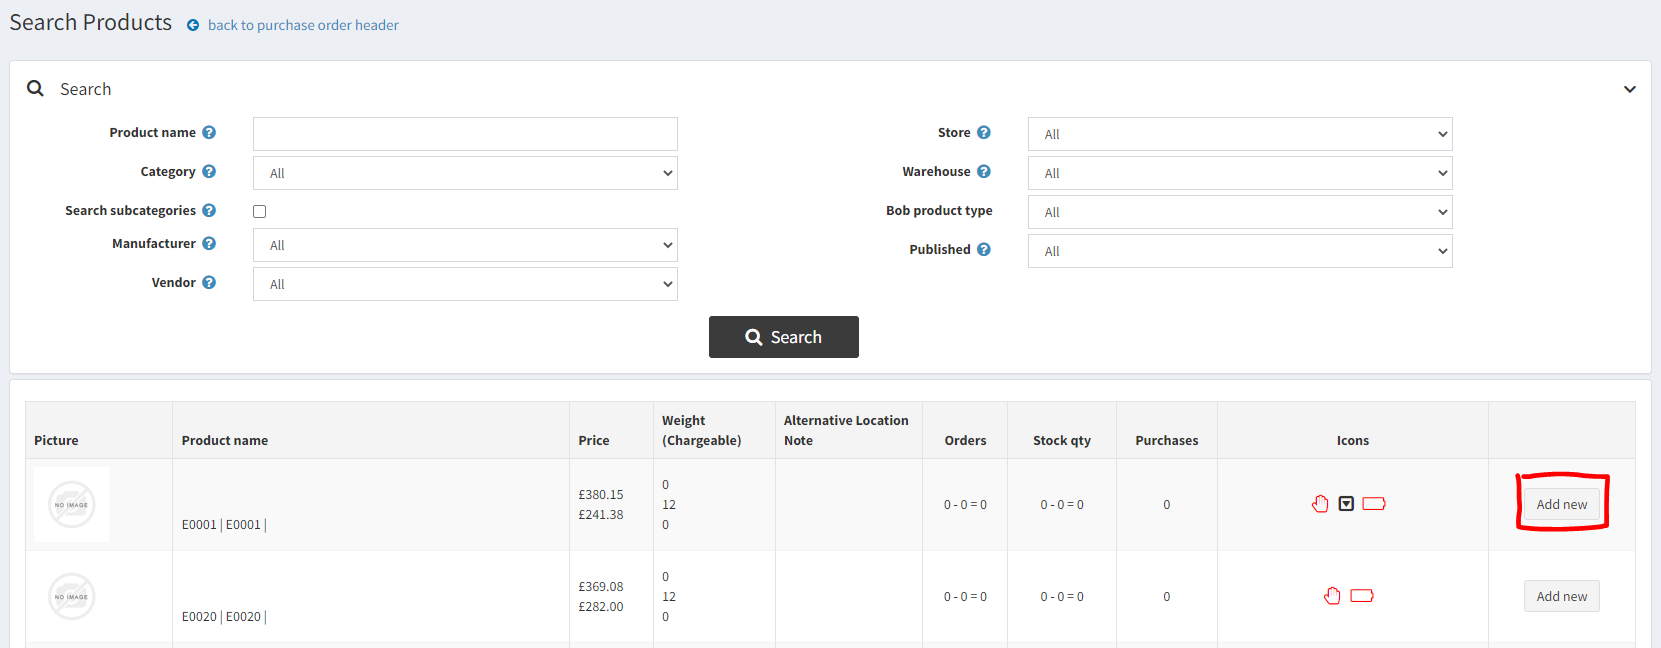This screenshot has height=648, width=1661.
Task: Click the Product name help question icon
Action: [209, 132]
